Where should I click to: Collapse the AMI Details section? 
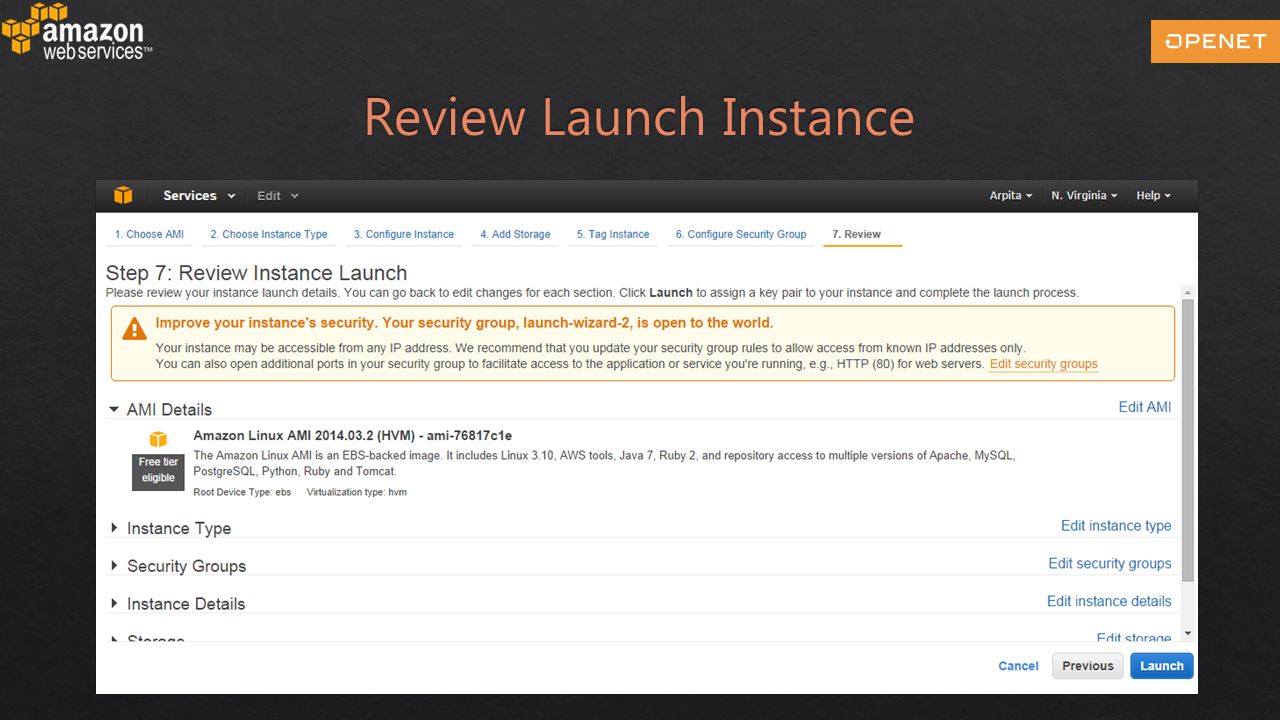pos(116,409)
